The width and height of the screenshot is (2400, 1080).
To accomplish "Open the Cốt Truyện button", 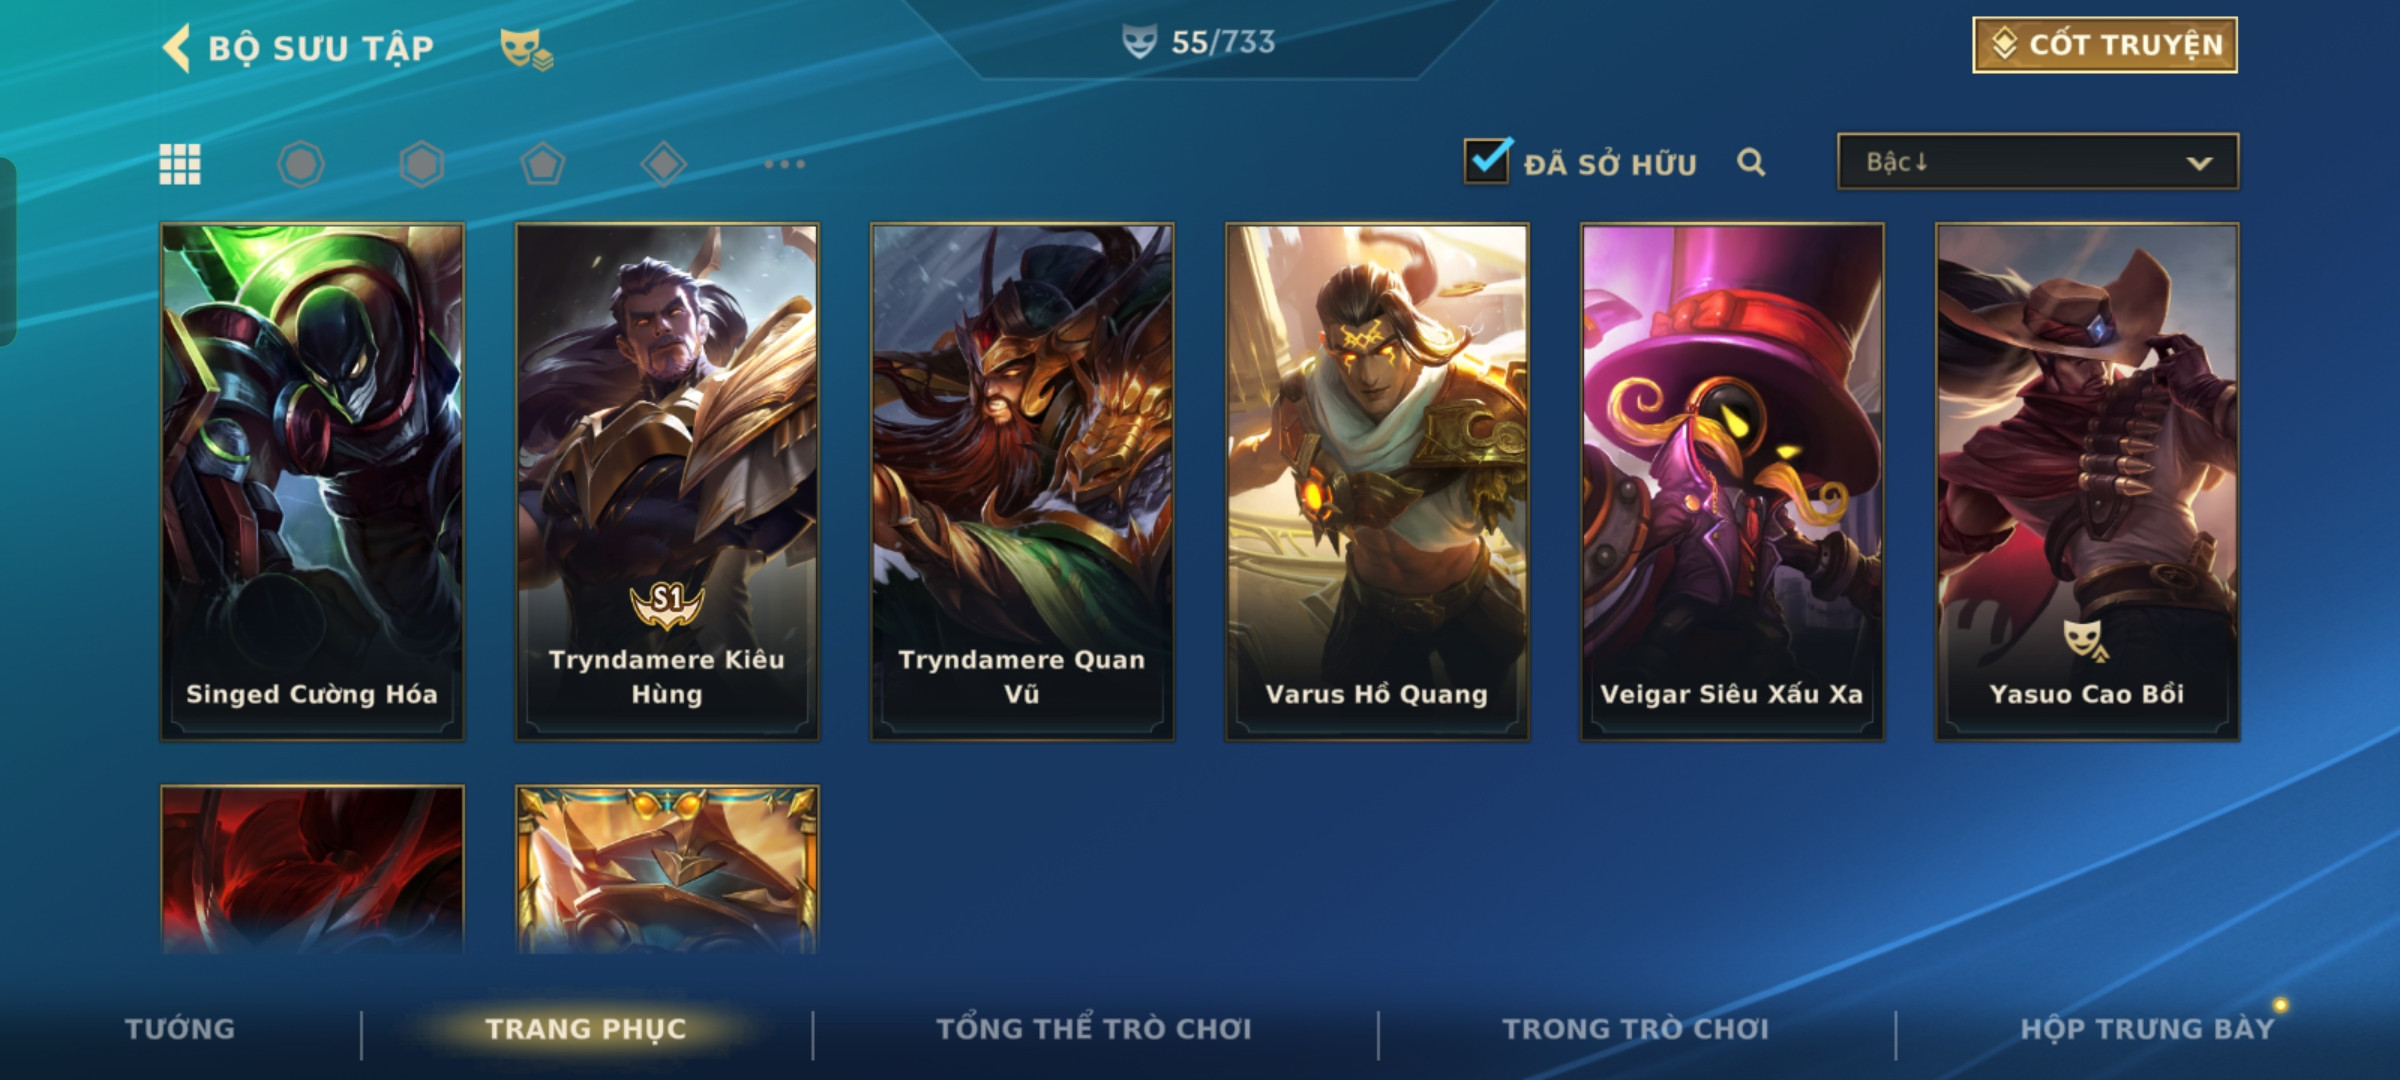I will click(x=2105, y=45).
